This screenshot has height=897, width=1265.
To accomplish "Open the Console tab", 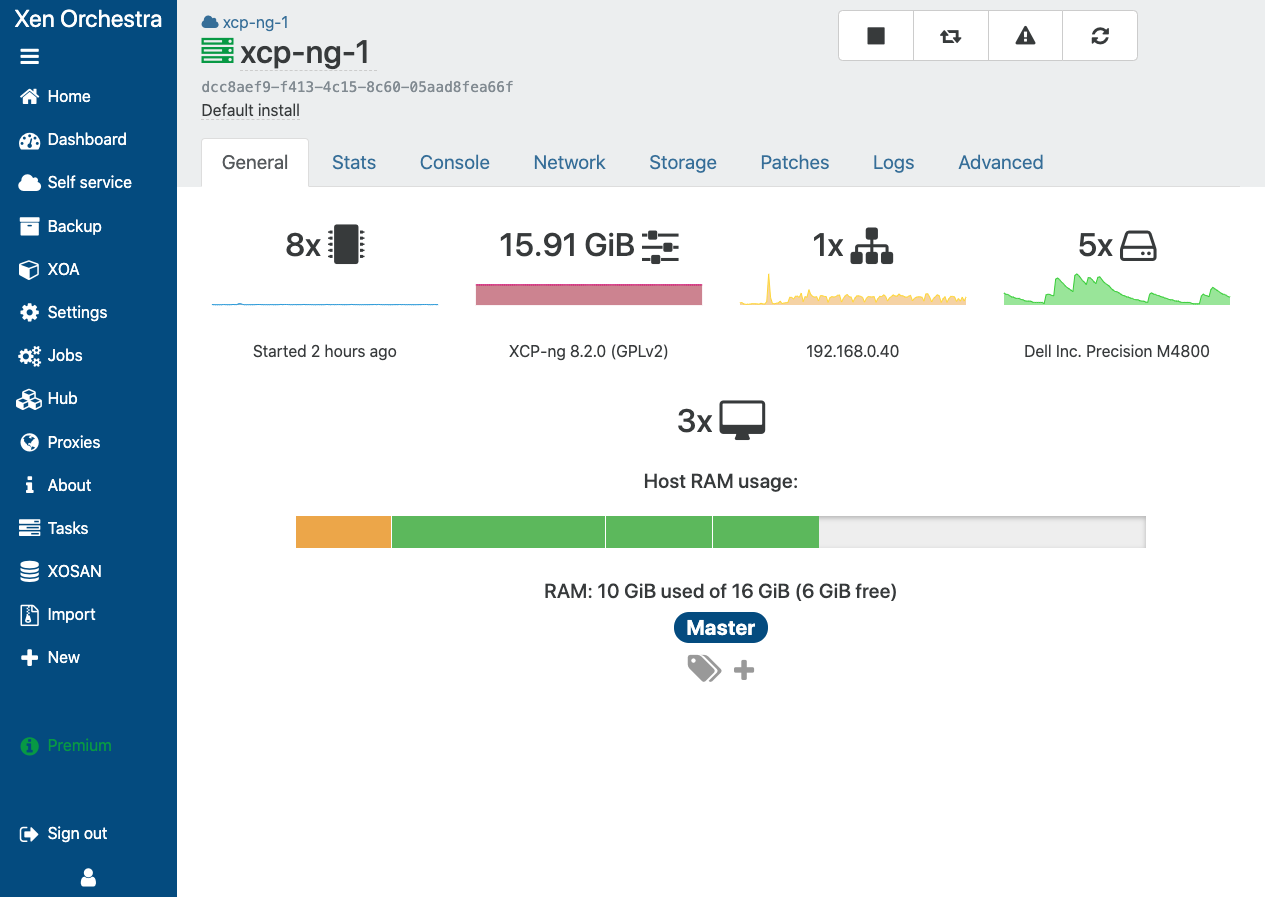I will coord(454,162).
